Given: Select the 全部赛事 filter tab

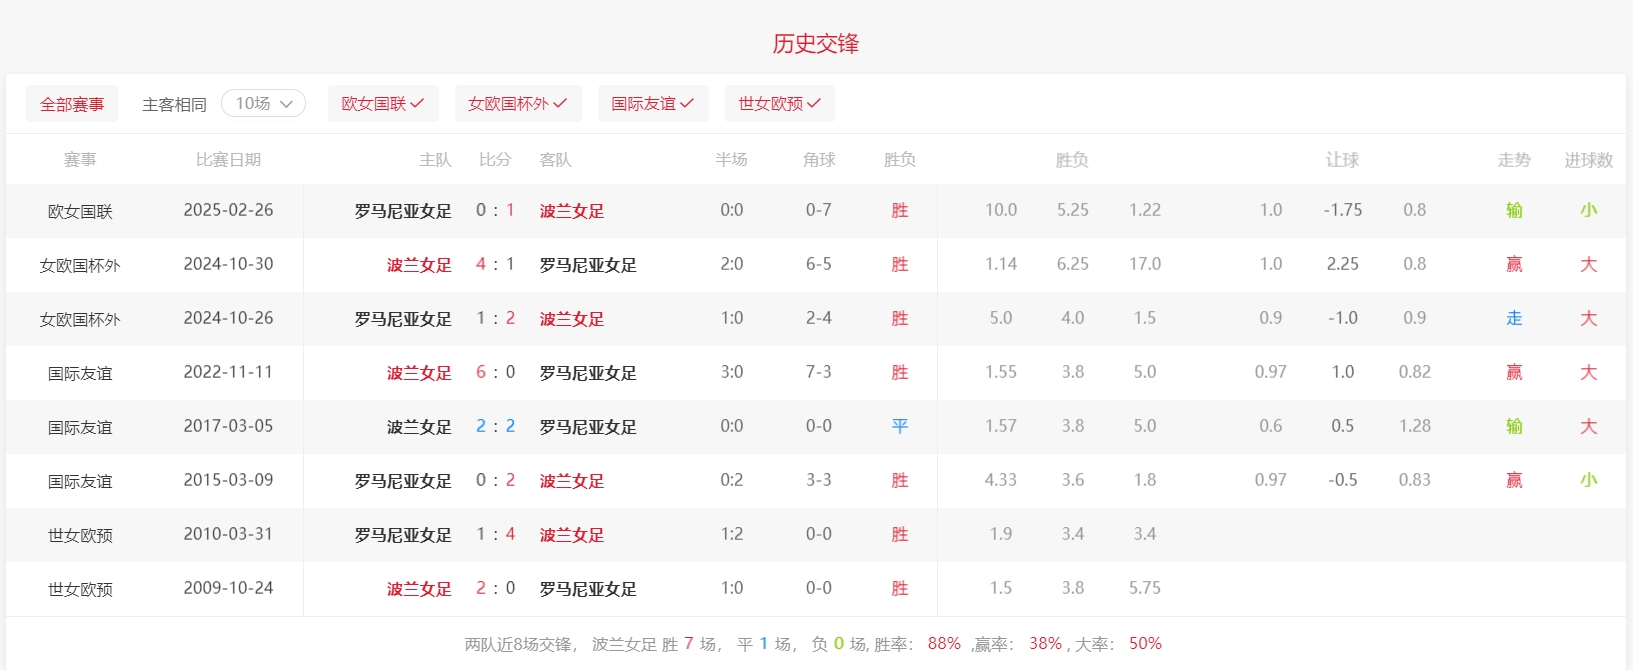Looking at the screenshot, I should pyautogui.click(x=72, y=104).
